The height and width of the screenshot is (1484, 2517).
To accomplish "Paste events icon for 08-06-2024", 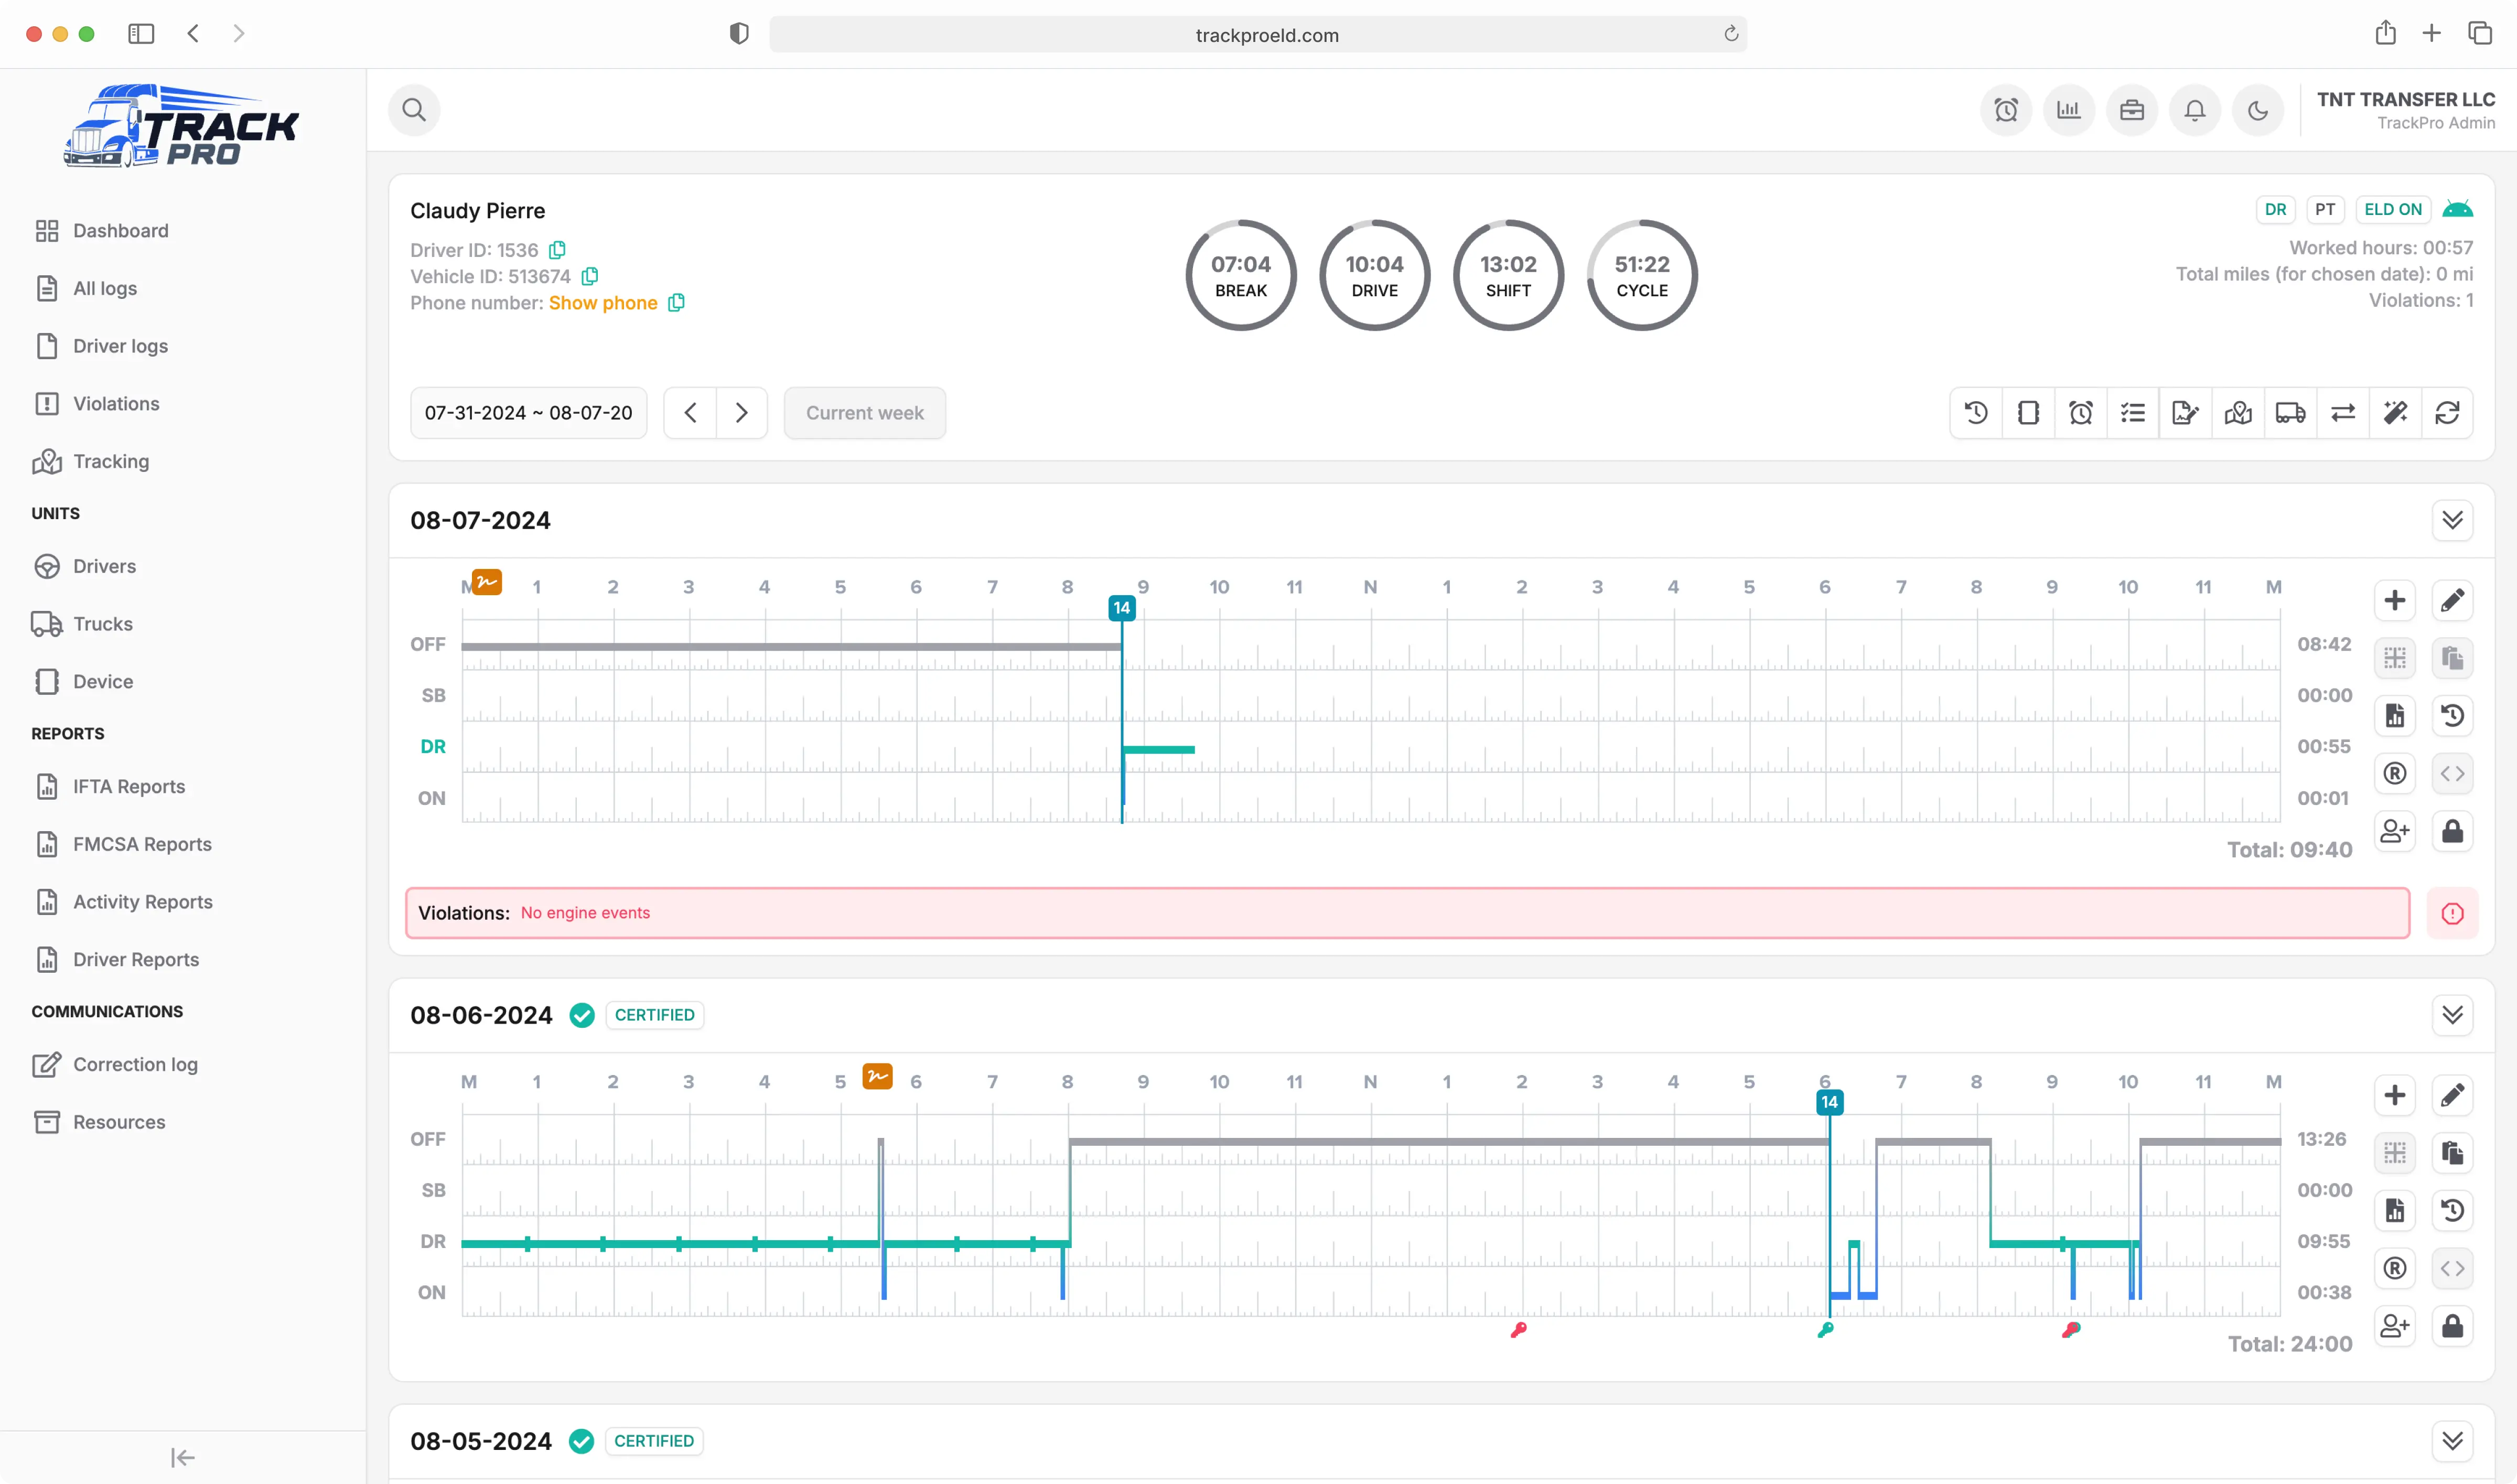I will (x=2452, y=1153).
